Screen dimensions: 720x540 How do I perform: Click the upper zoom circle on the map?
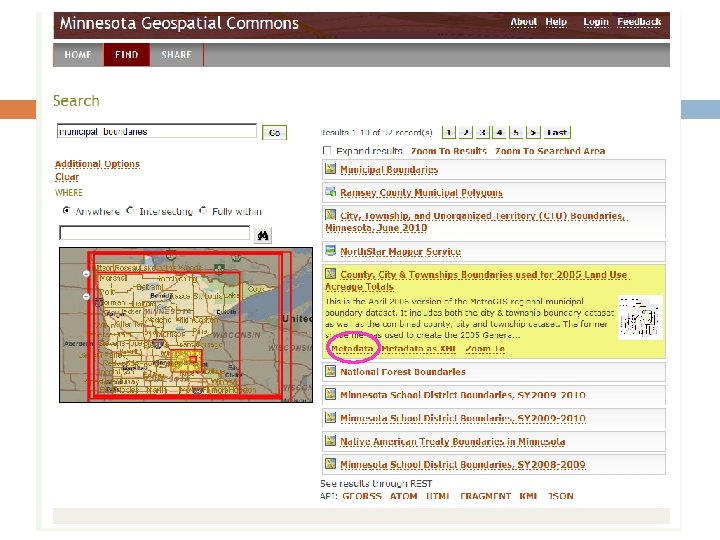(x=86, y=273)
